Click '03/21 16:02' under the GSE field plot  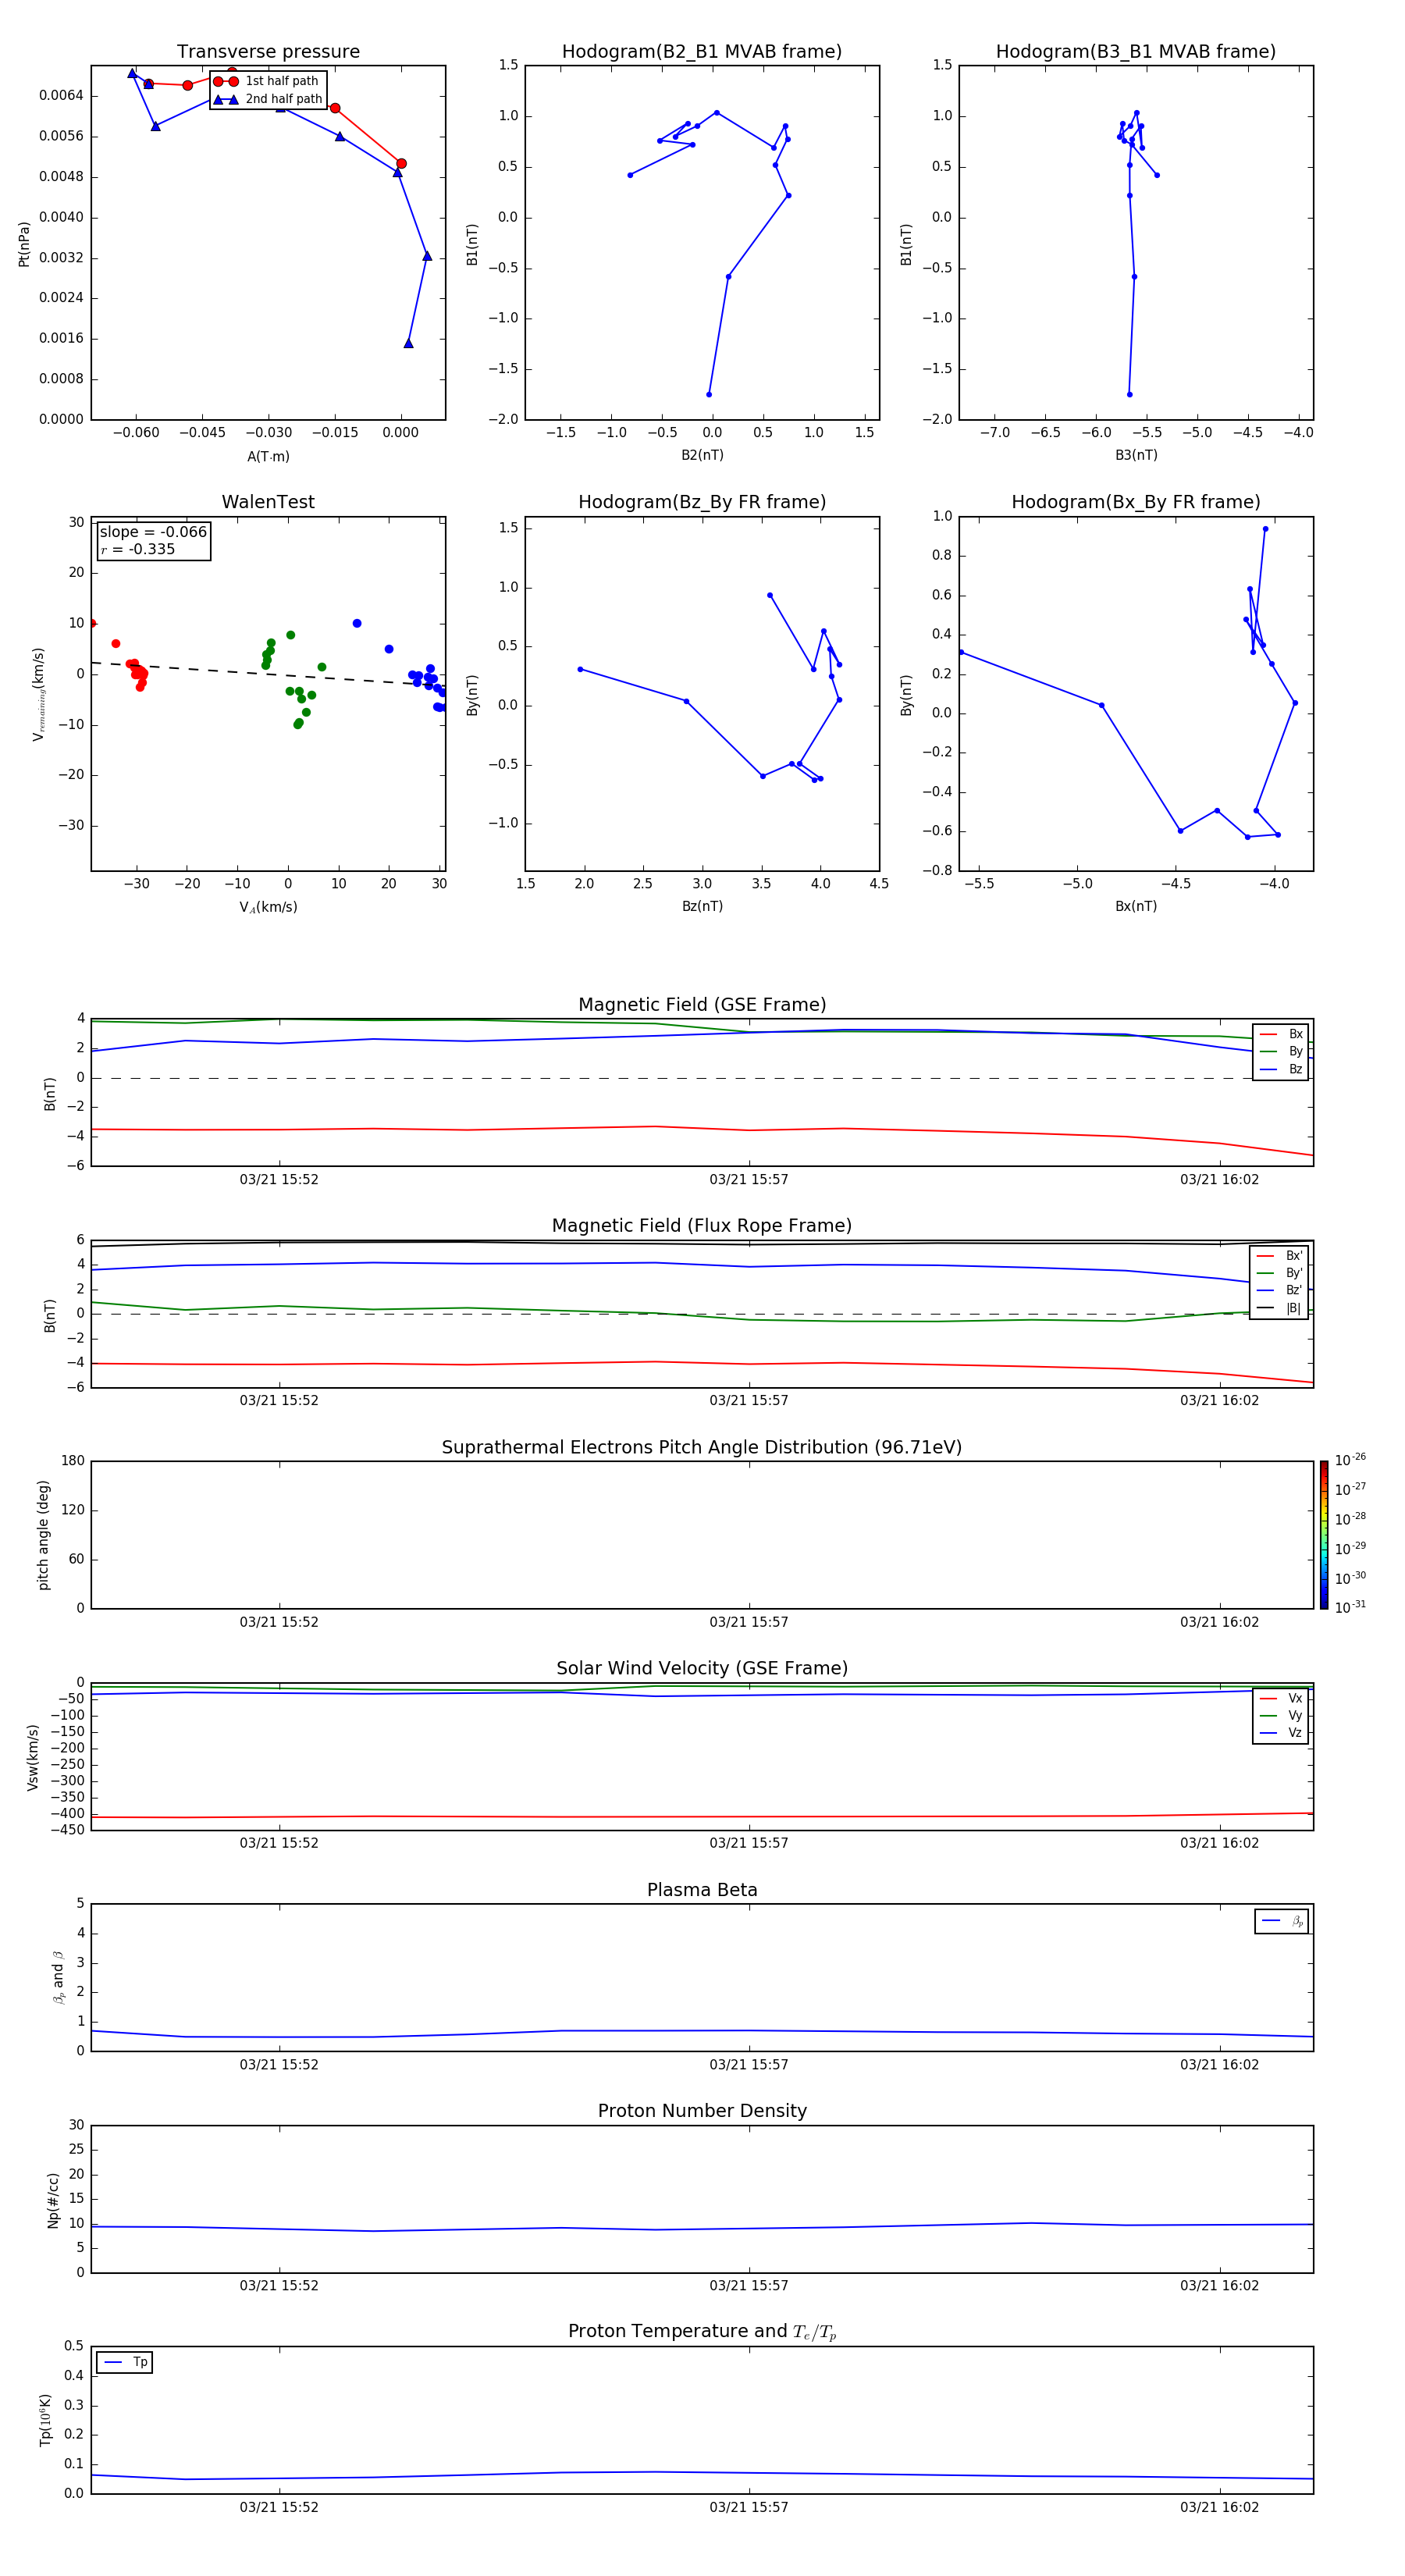(1219, 1179)
